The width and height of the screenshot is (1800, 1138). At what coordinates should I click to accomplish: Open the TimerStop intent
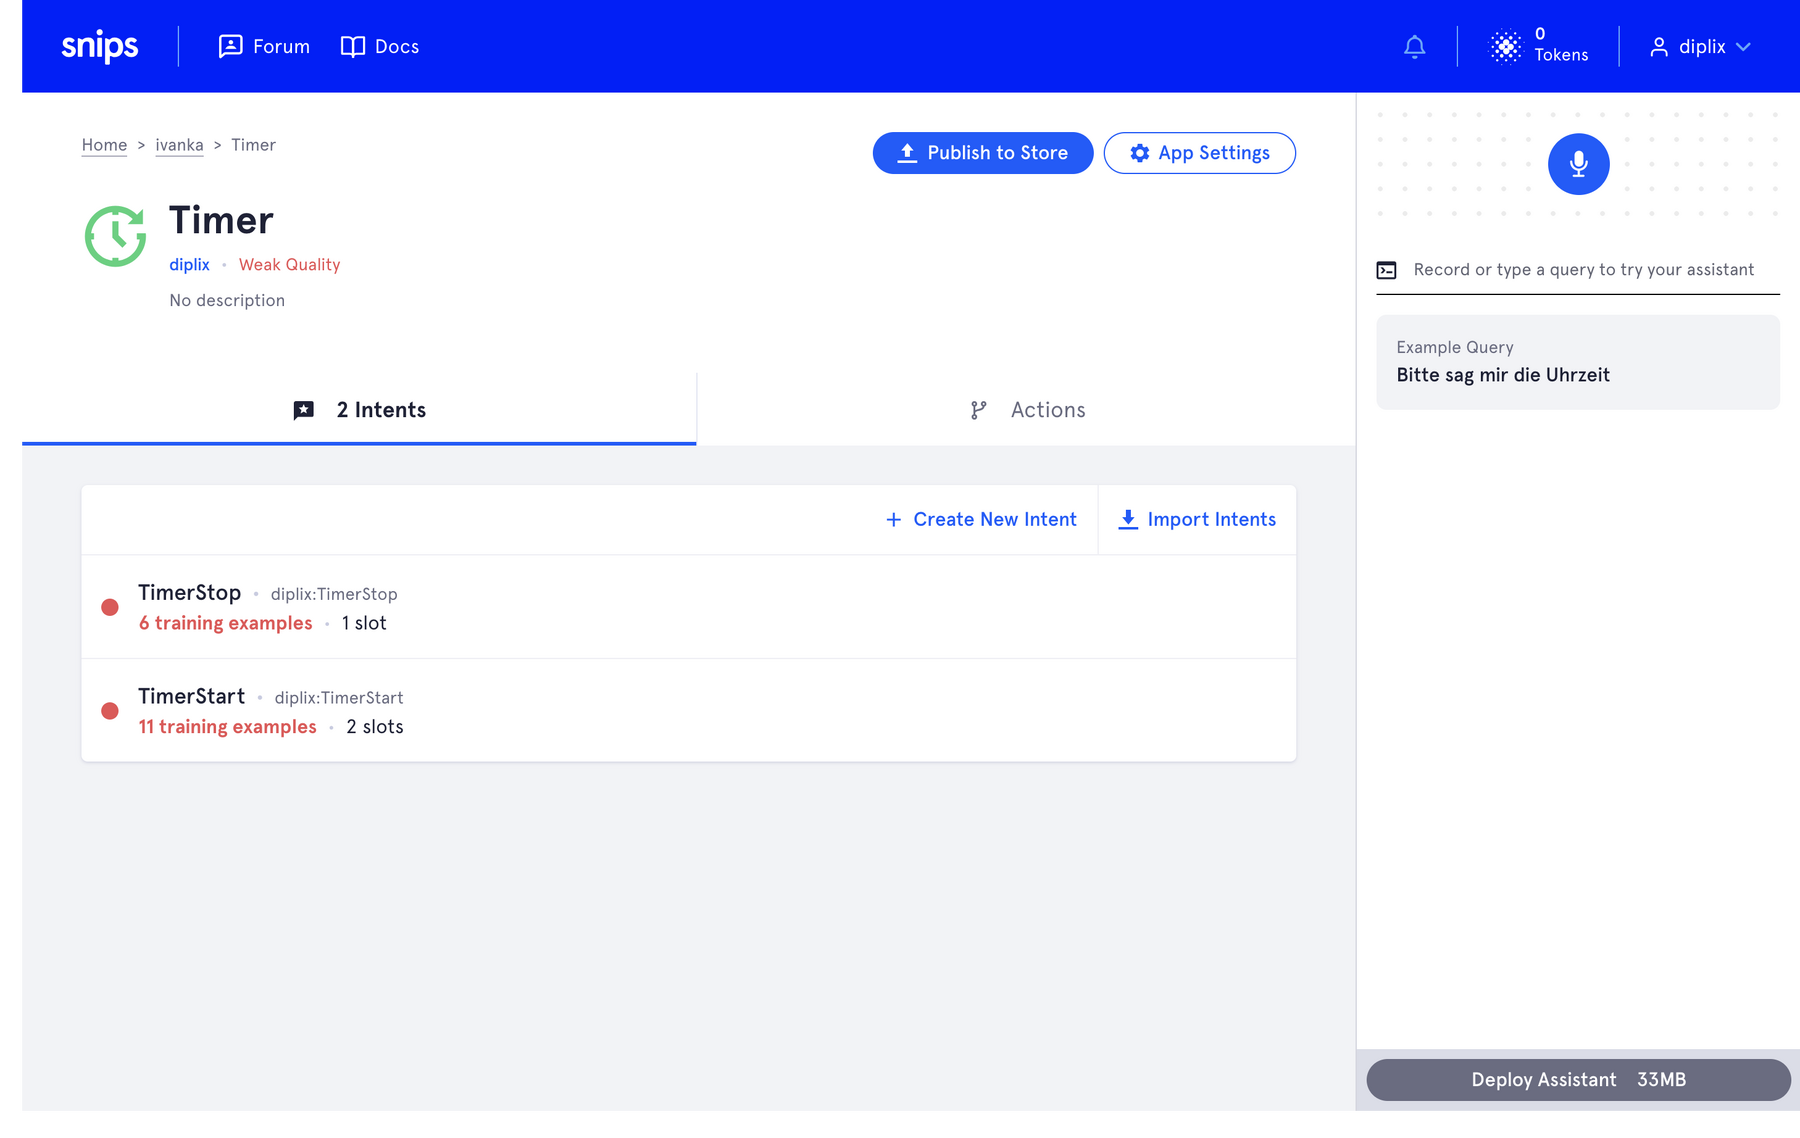689,607
